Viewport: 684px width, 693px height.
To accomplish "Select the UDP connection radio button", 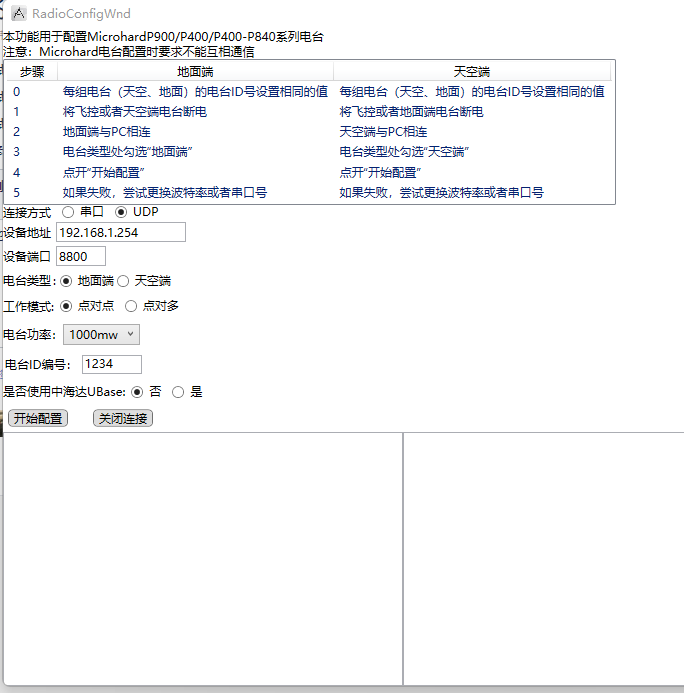I will pyautogui.click(x=121, y=212).
